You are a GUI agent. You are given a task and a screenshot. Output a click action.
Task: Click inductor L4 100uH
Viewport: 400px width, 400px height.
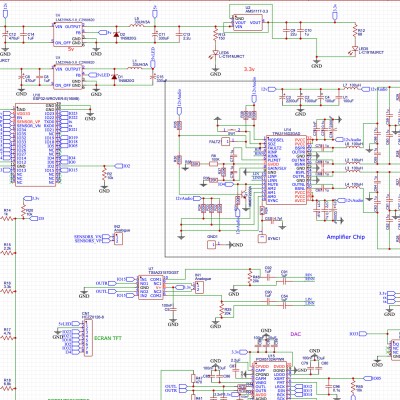354,188
